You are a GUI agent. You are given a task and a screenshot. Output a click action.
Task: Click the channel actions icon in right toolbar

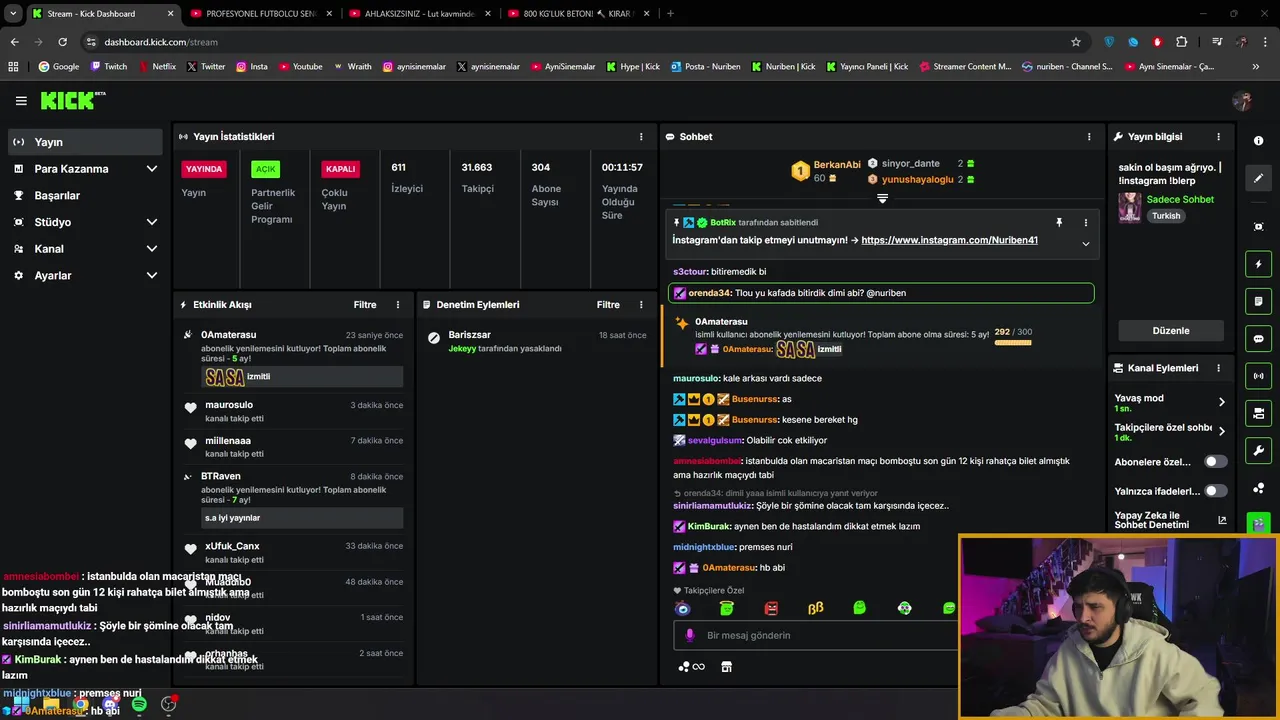coord(1258,413)
